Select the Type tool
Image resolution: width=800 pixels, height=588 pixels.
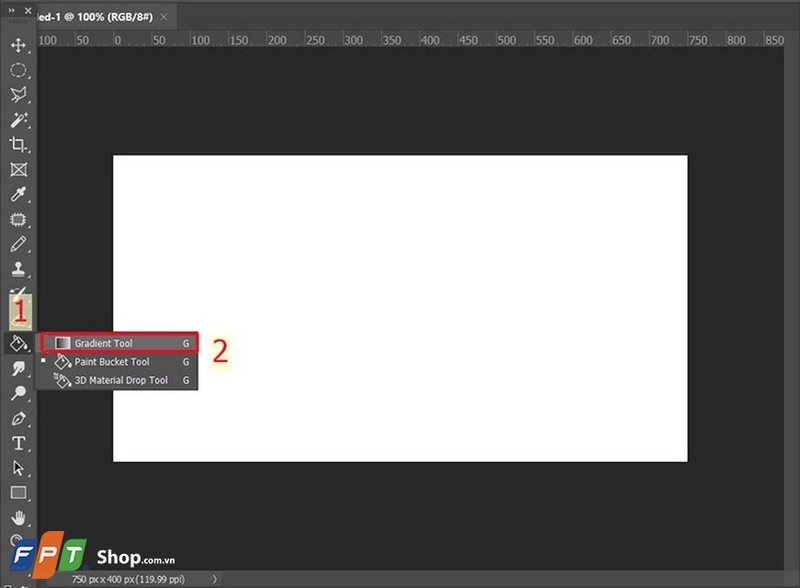tap(18, 443)
